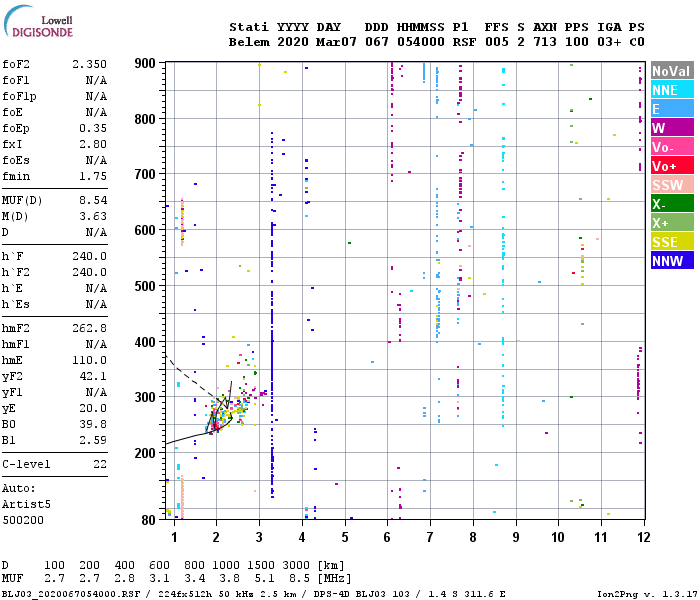Click the MUF(D) value 8.54
The image size is (700, 600).
coord(93,200)
